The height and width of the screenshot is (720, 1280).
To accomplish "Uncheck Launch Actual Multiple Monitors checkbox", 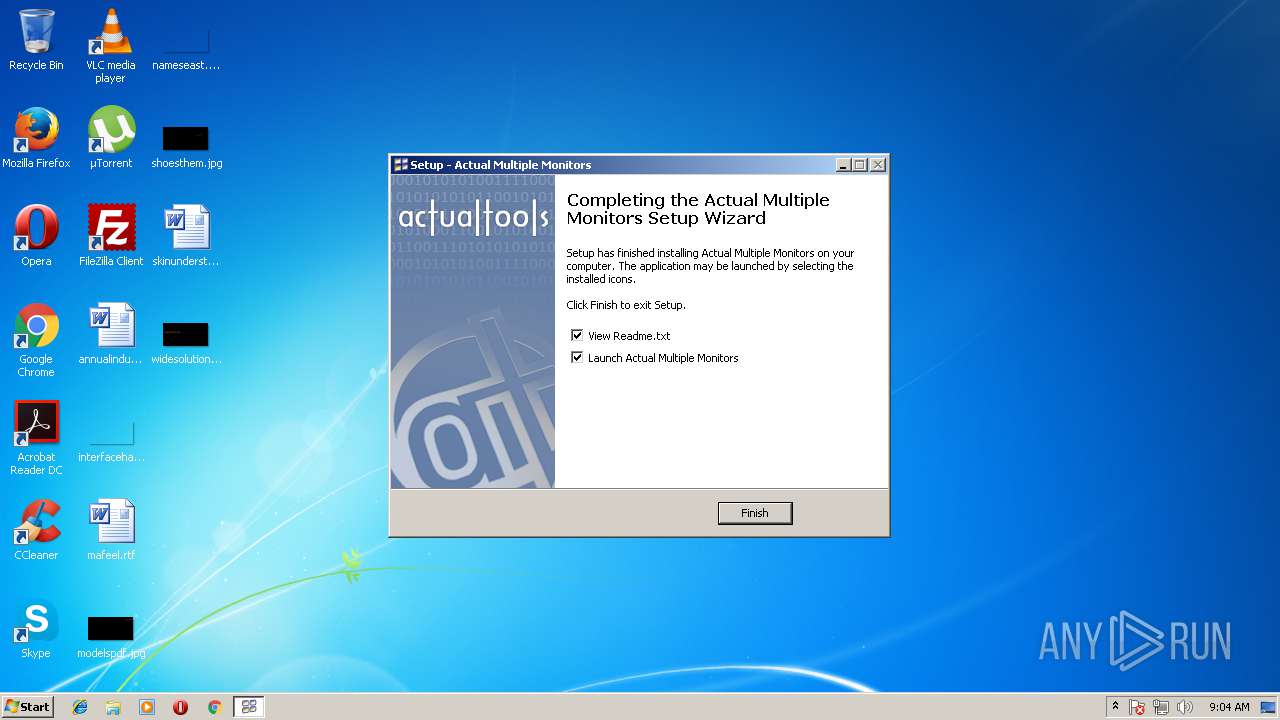I will pos(577,358).
